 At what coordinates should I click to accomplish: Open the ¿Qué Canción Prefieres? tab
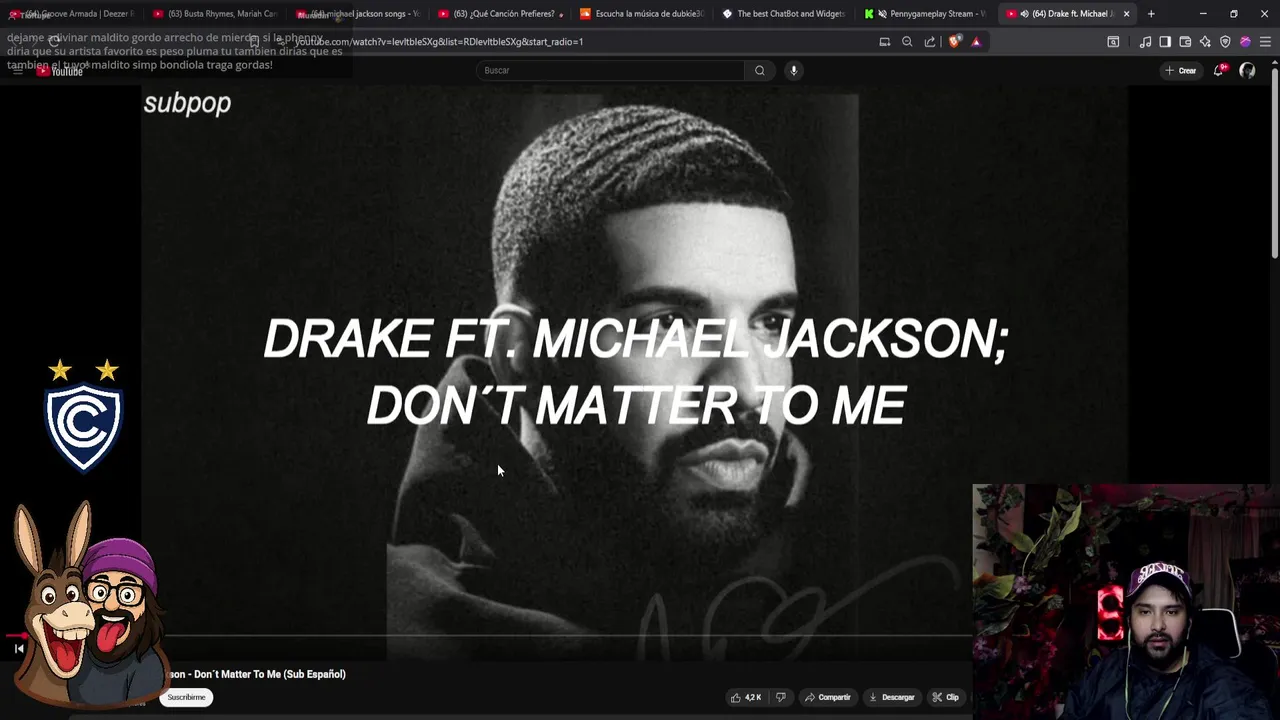click(503, 14)
